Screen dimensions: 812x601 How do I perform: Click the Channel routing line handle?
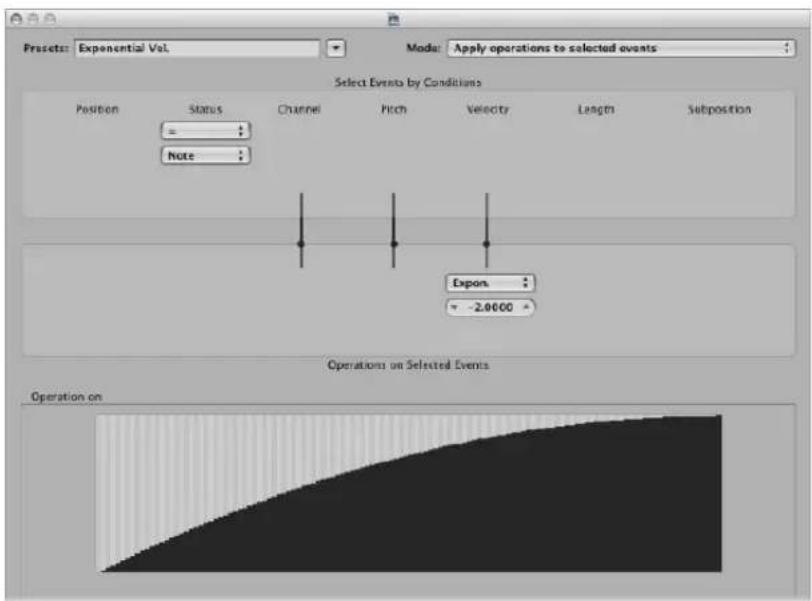[x=301, y=243]
